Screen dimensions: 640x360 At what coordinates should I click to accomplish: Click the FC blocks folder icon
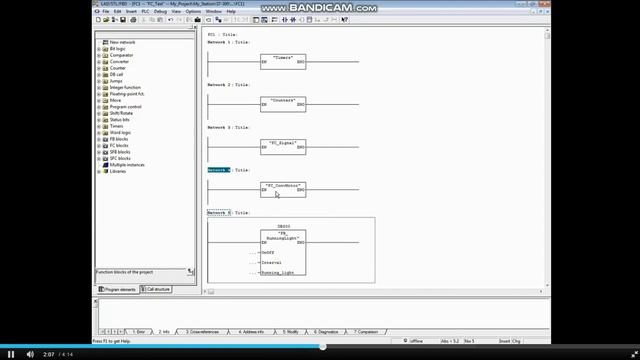pos(105,145)
